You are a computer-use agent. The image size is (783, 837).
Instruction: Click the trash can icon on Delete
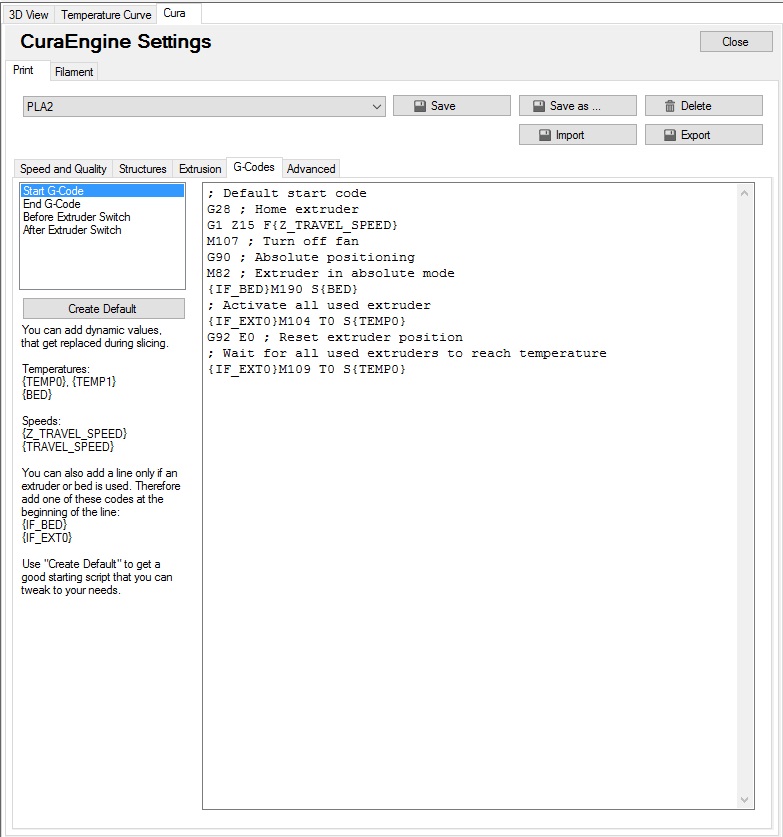tap(670, 106)
